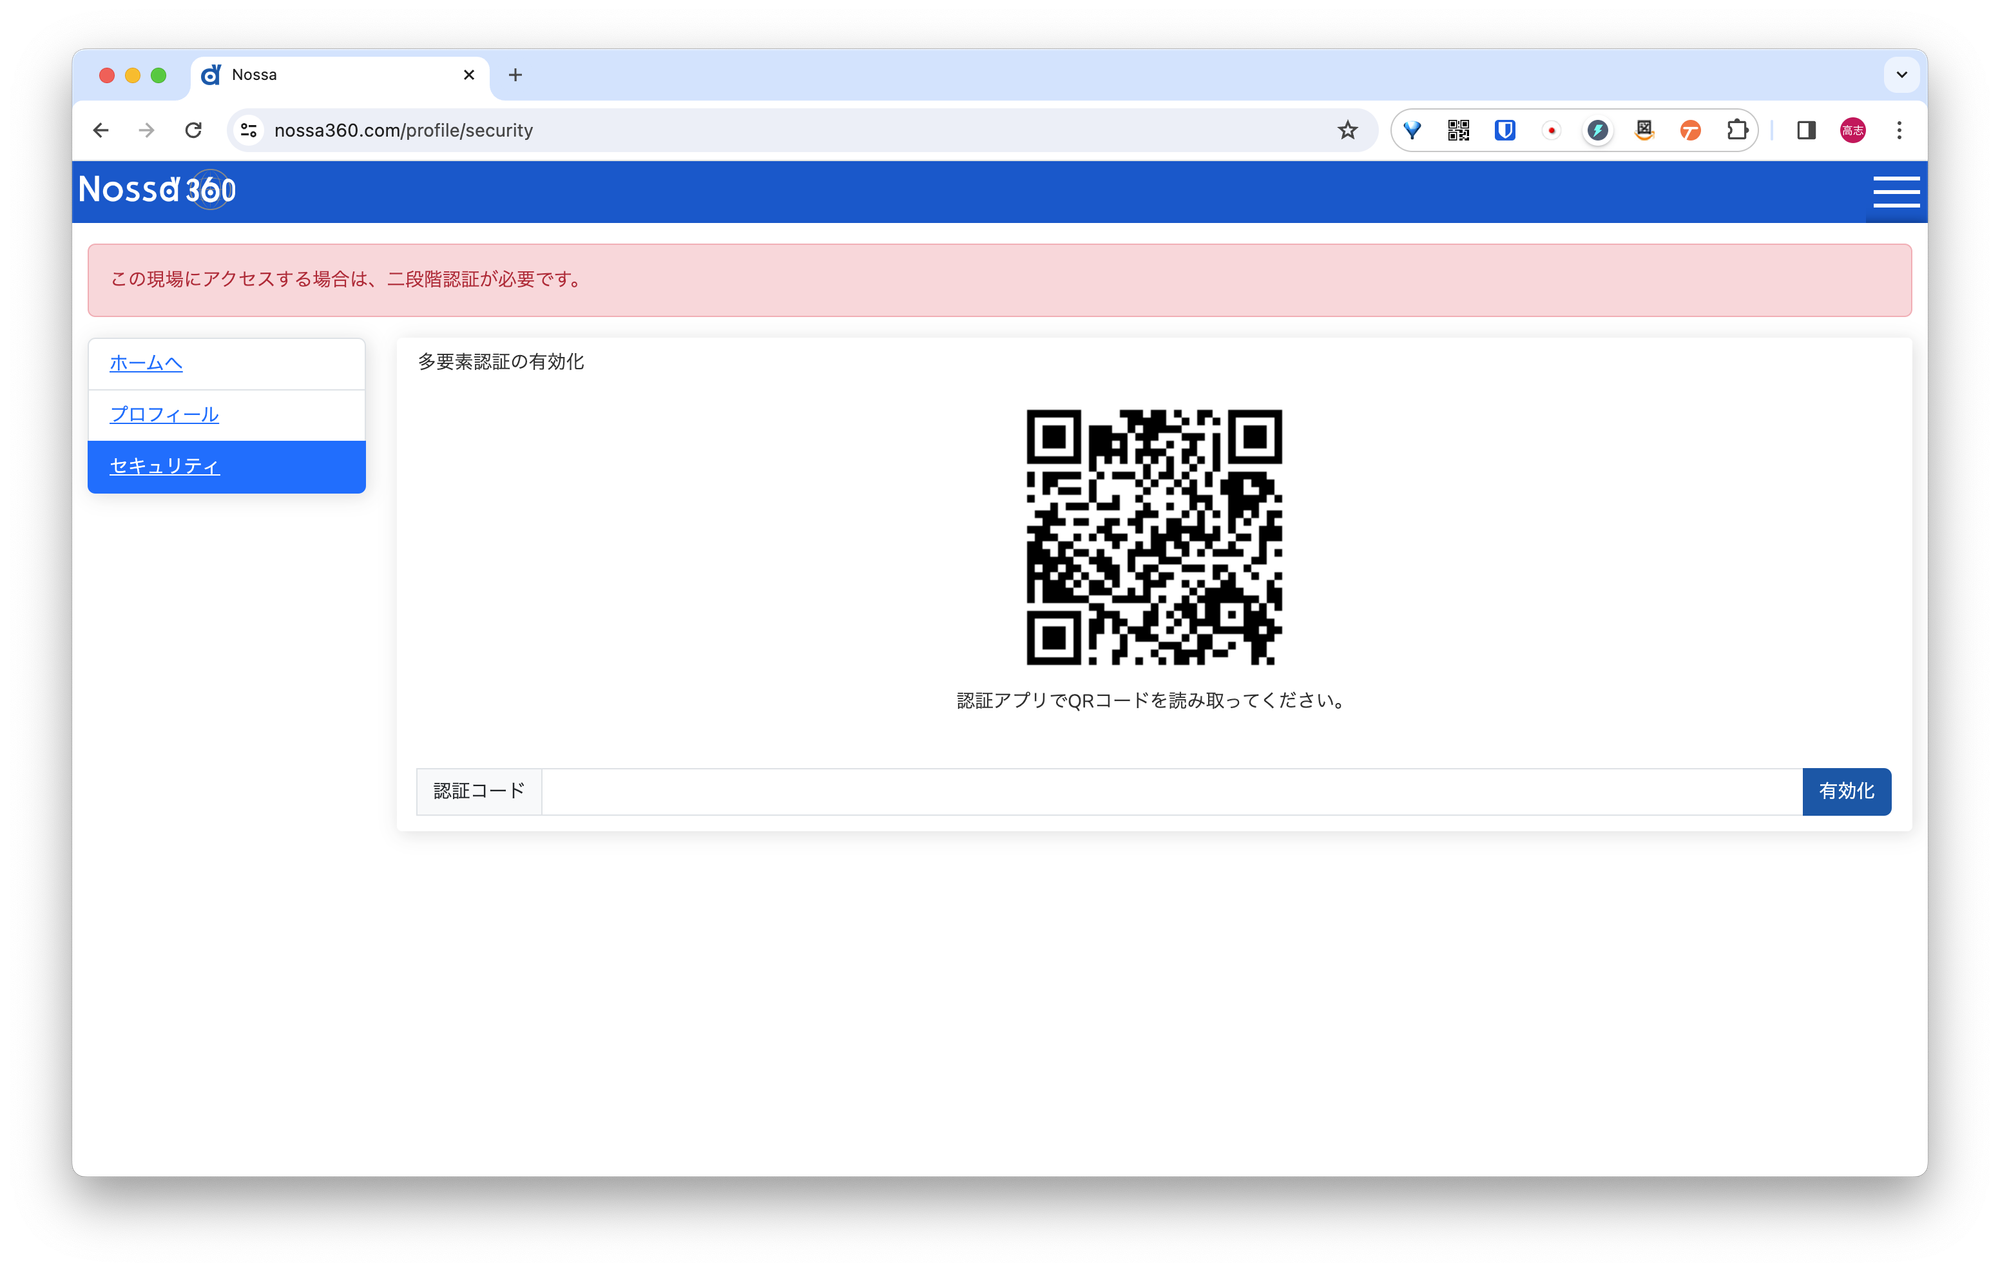This screenshot has height=1272, width=2000.
Task: Open site information icon in address bar
Action: point(249,130)
